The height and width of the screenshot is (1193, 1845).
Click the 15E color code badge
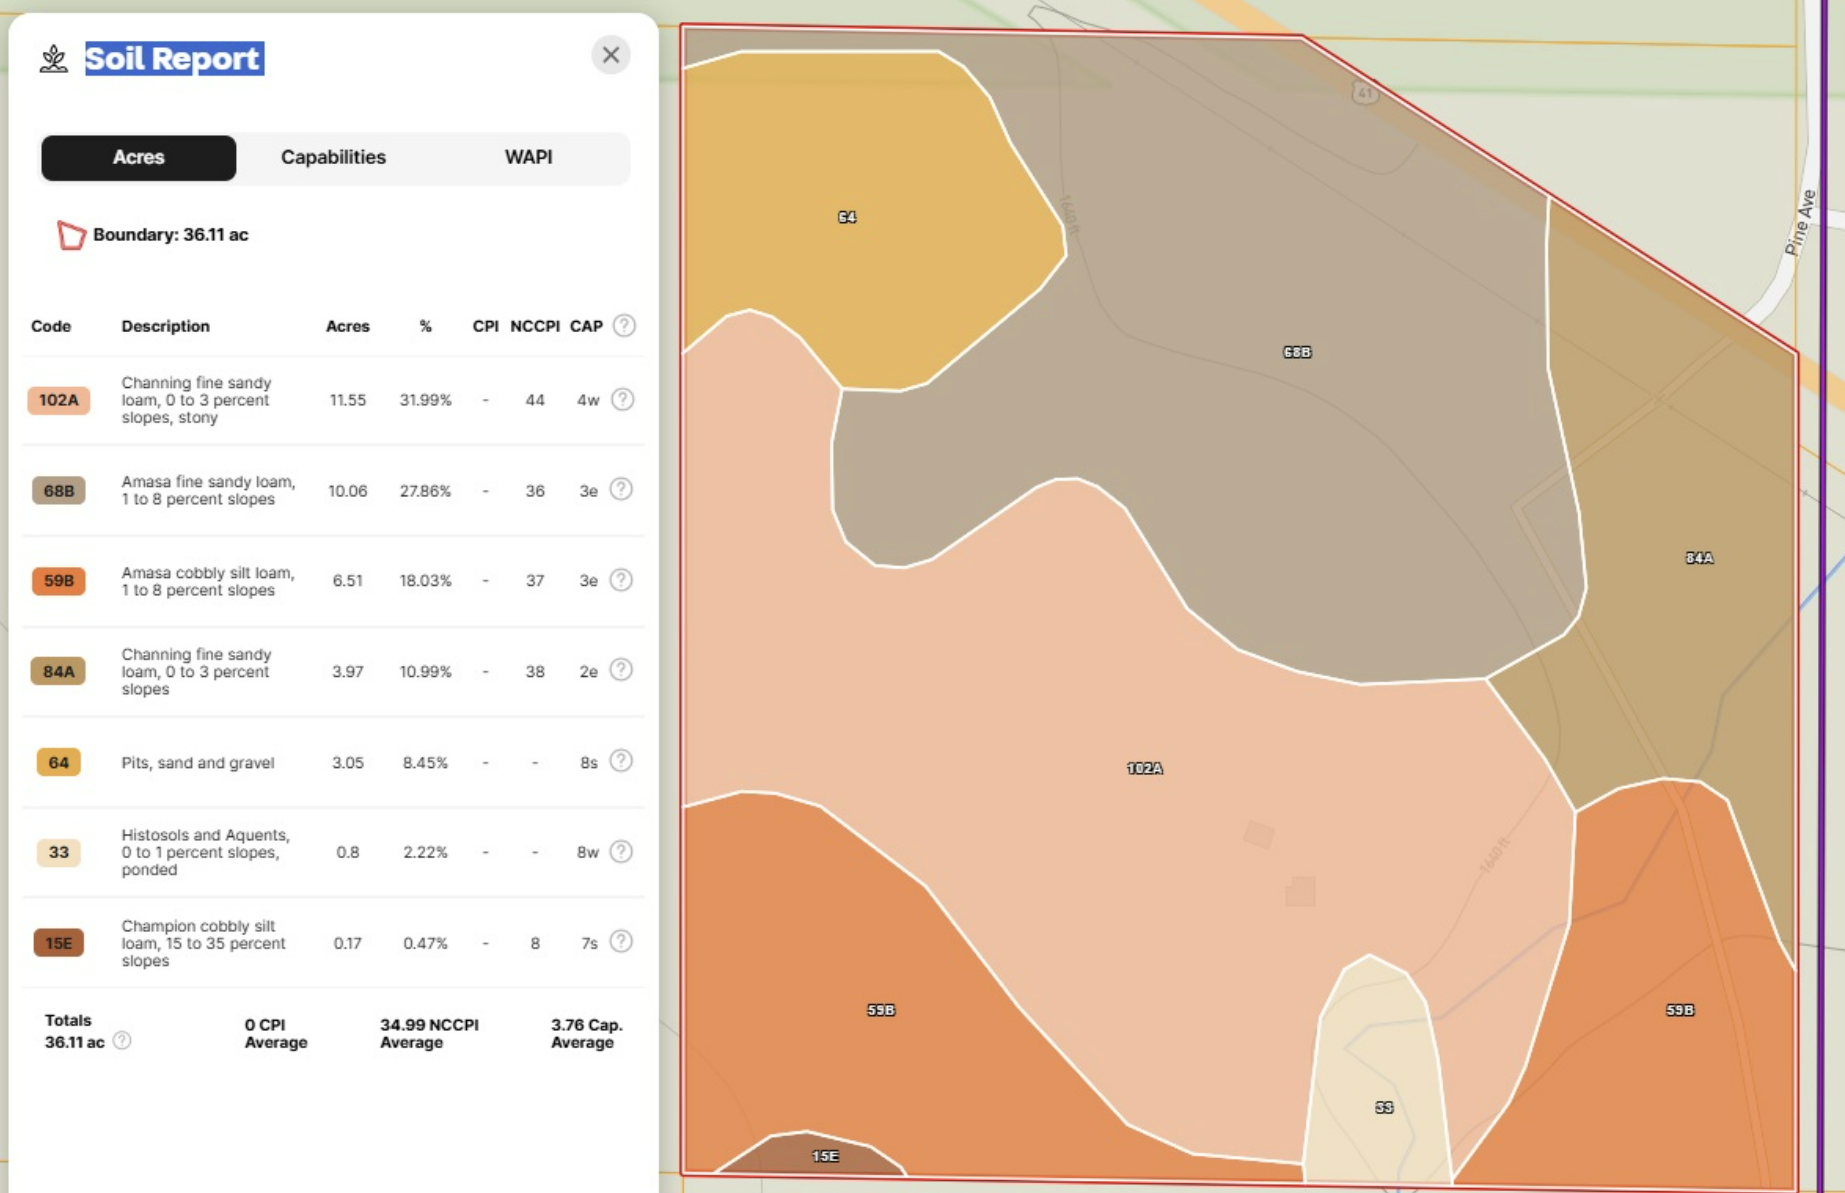[x=58, y=943]
